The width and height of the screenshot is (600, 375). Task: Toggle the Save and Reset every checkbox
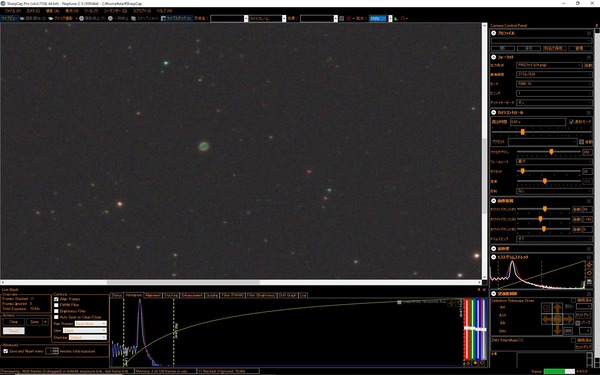point(6,351)
